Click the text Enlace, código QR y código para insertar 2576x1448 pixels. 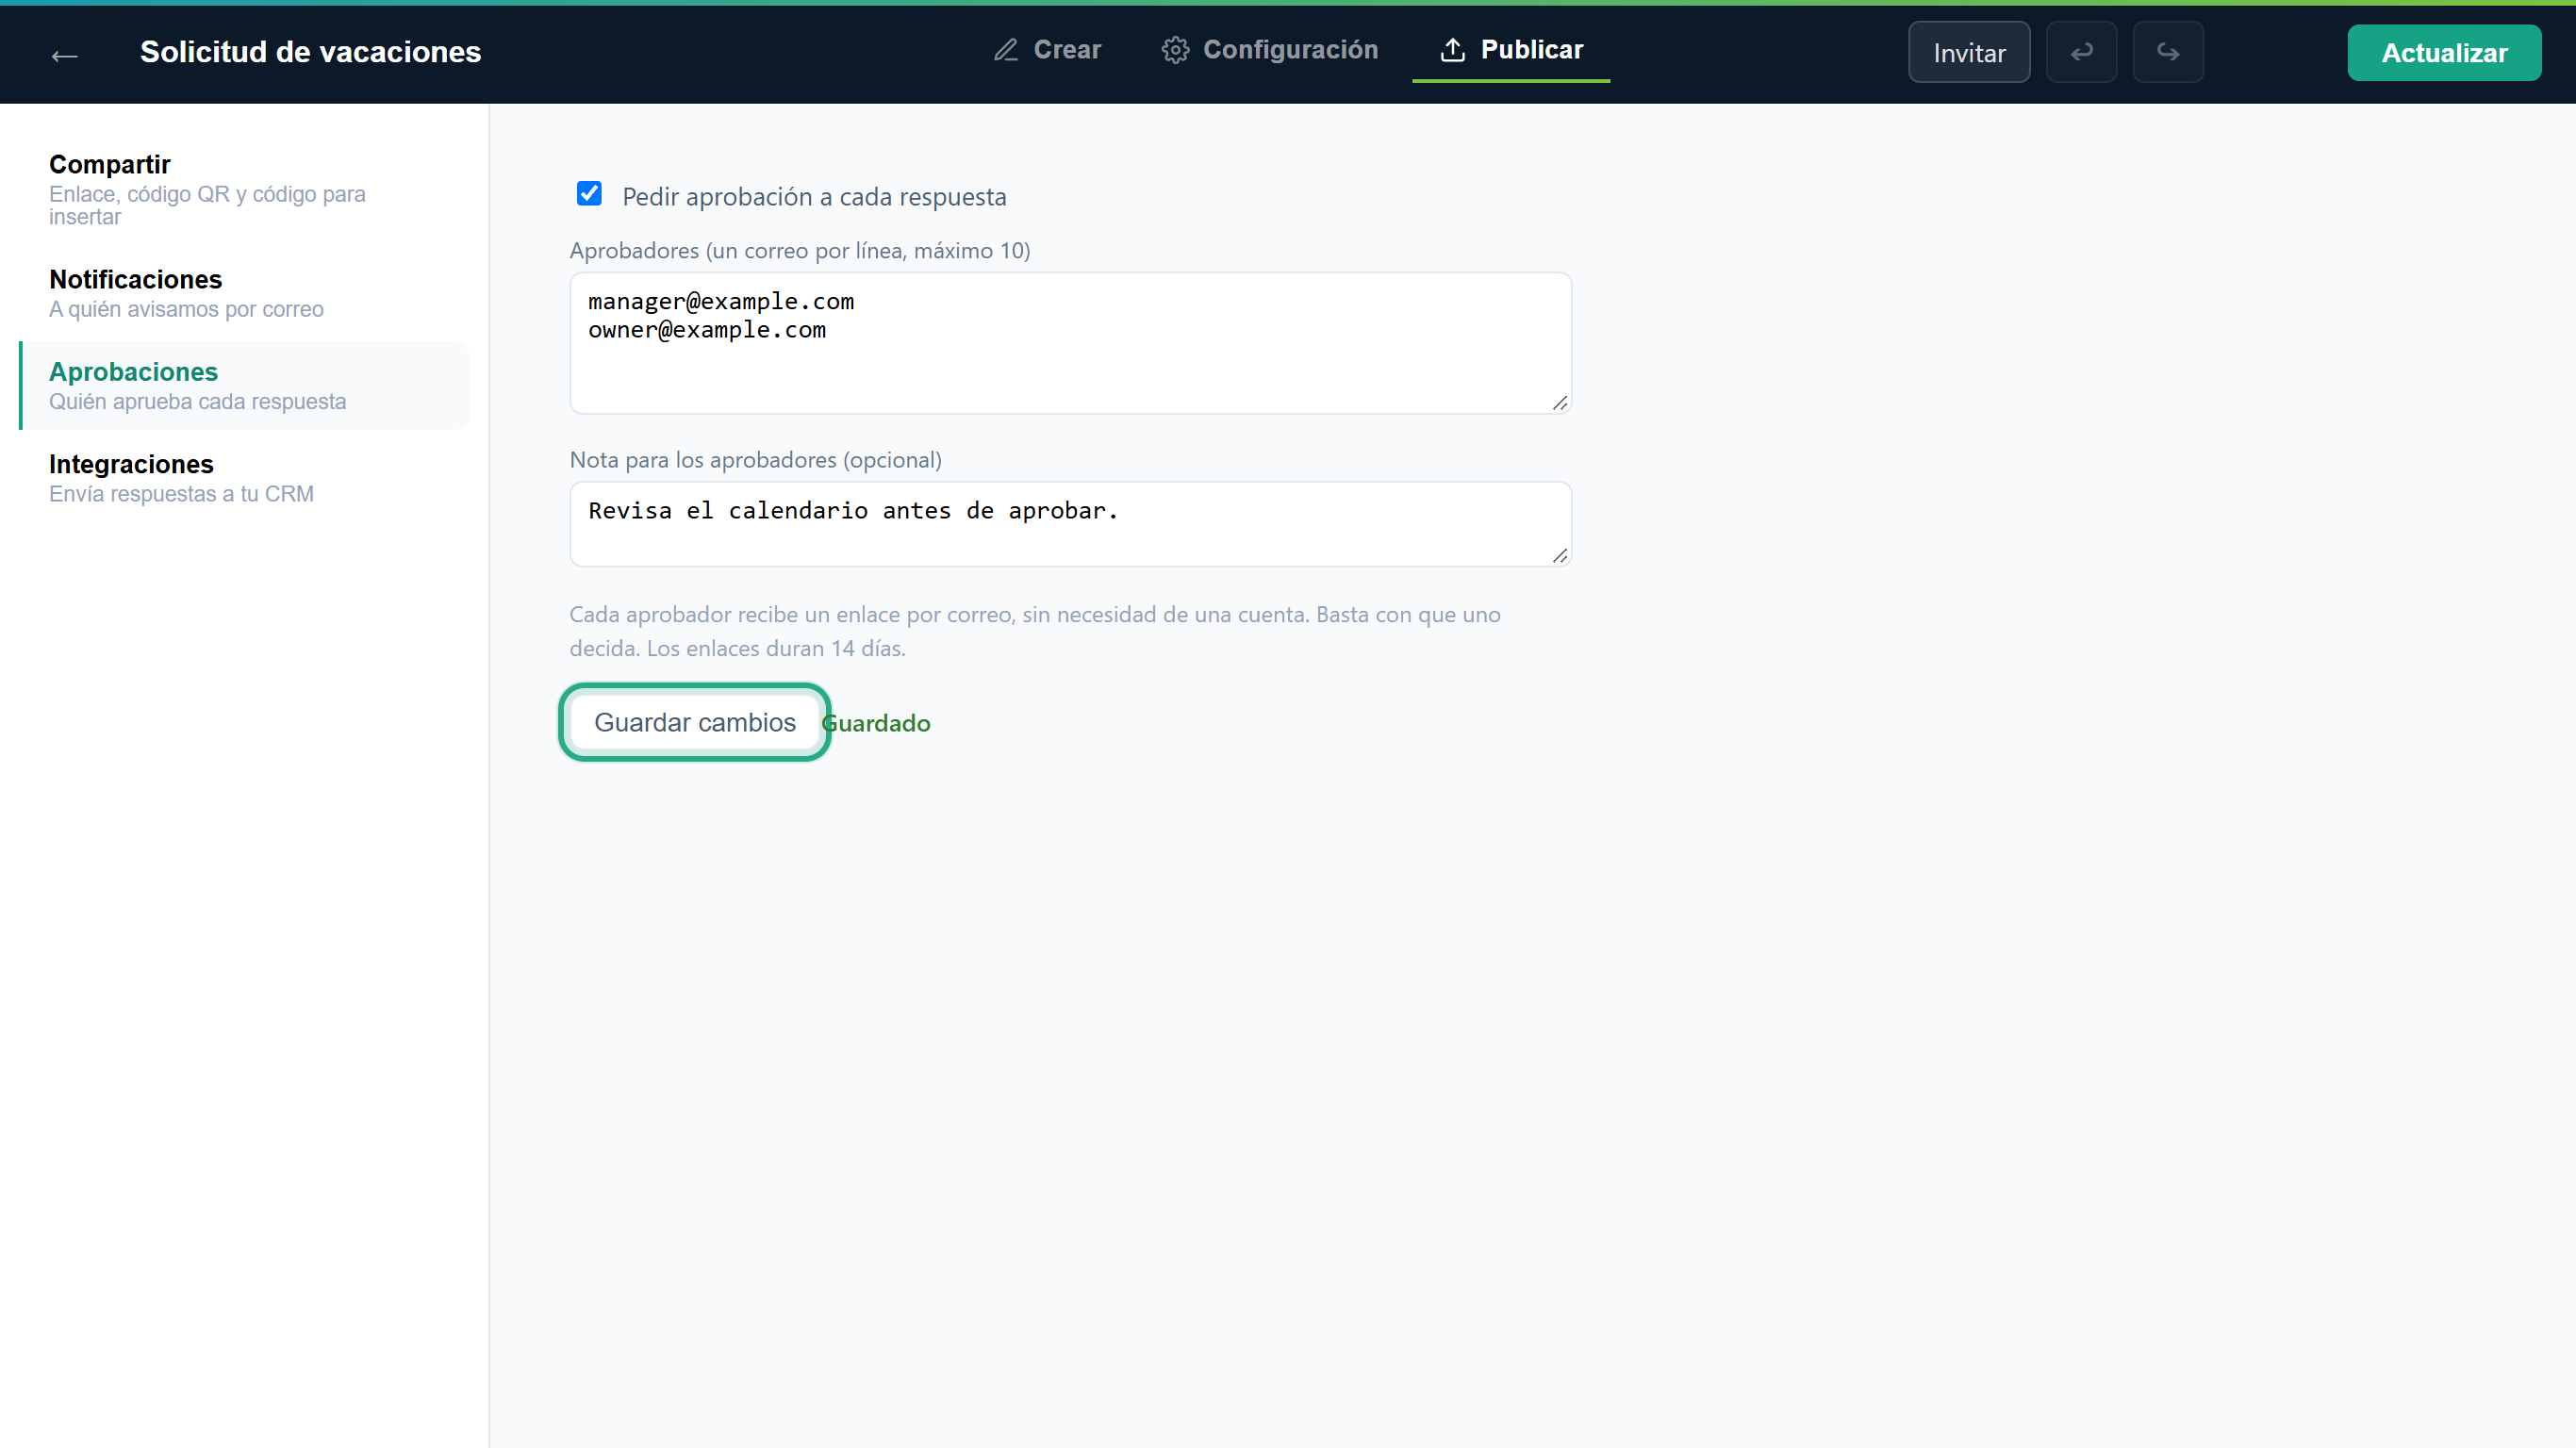[207, 205]
